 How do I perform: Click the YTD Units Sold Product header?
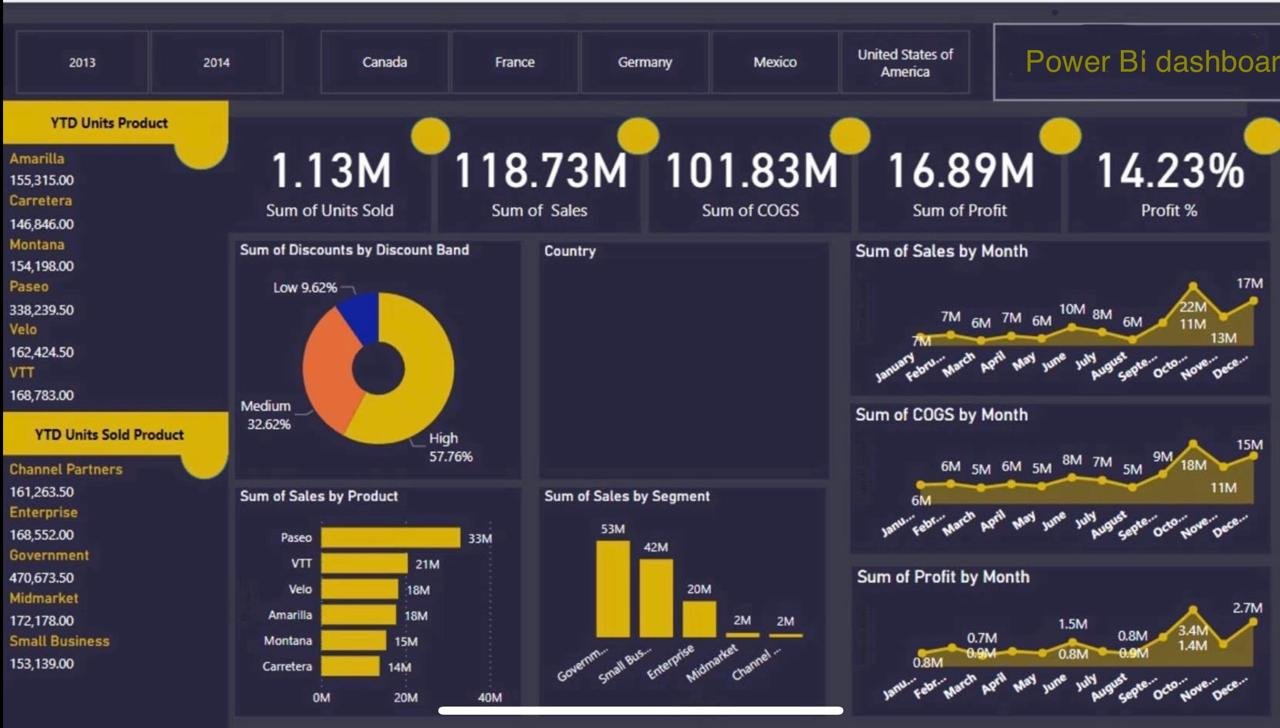(x=109, y=435)
